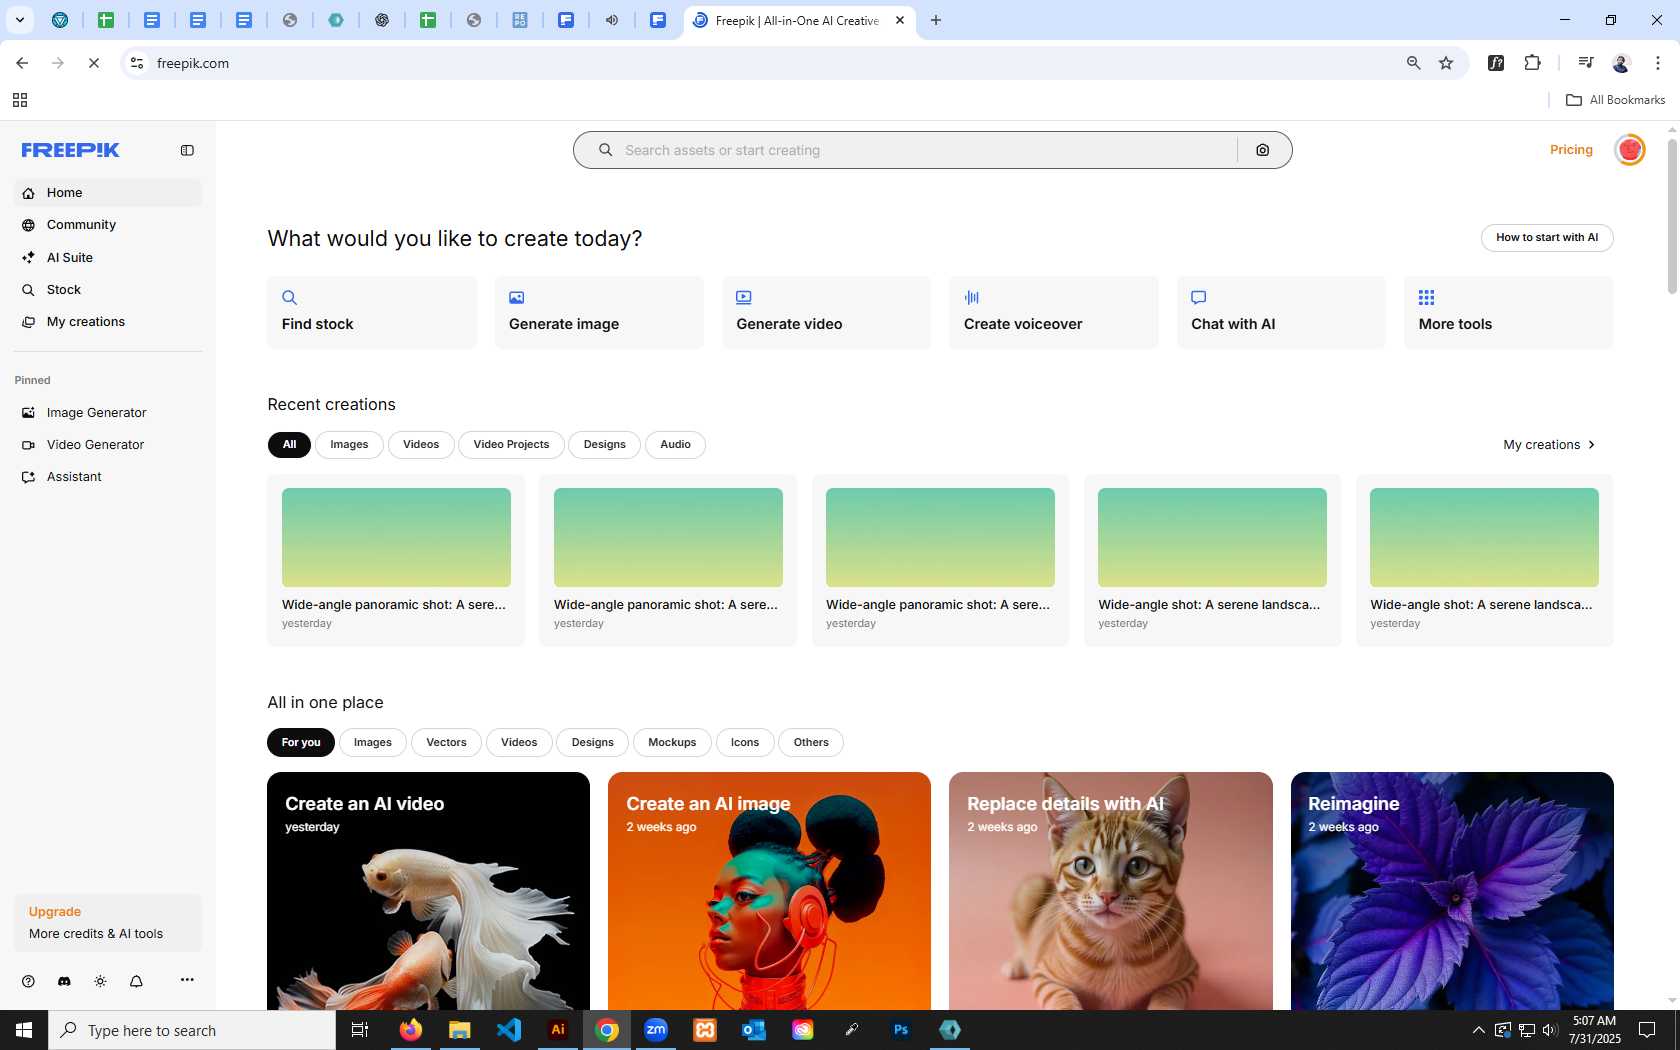Select the Videos filter in Recent creations
This screenshot has height=1050, width=1680.
tap(421, 445)
